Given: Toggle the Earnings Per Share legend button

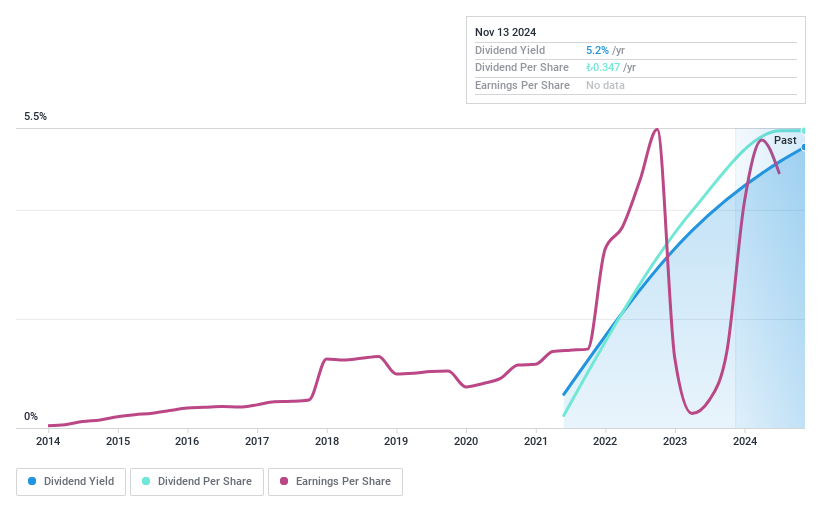Looking at the screenshot, I should coord(335,482).
